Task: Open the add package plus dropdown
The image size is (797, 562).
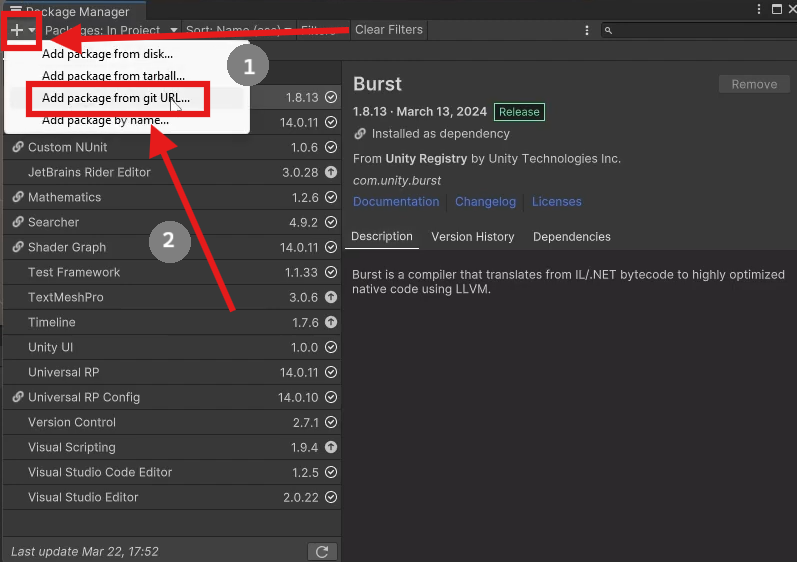Action: click(22, 30)
